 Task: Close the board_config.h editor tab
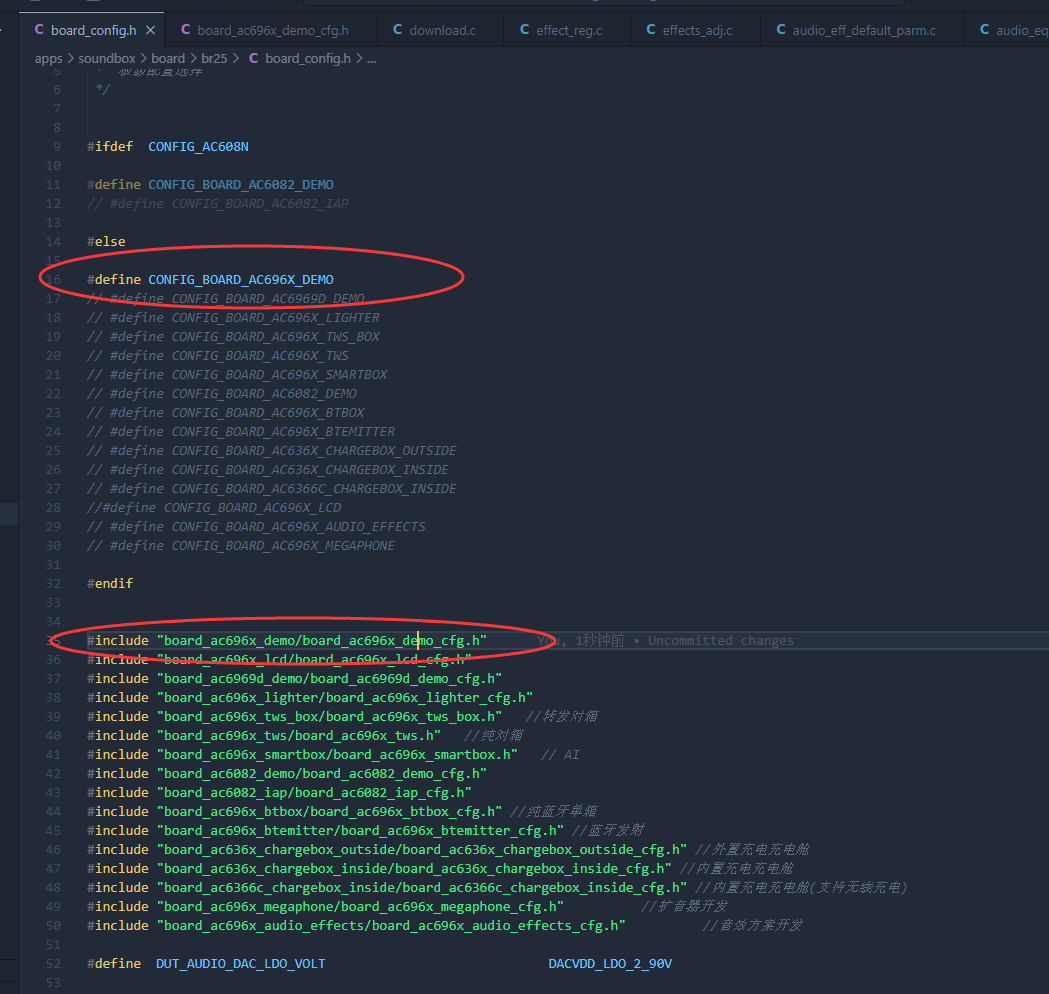tap(151, 30)
